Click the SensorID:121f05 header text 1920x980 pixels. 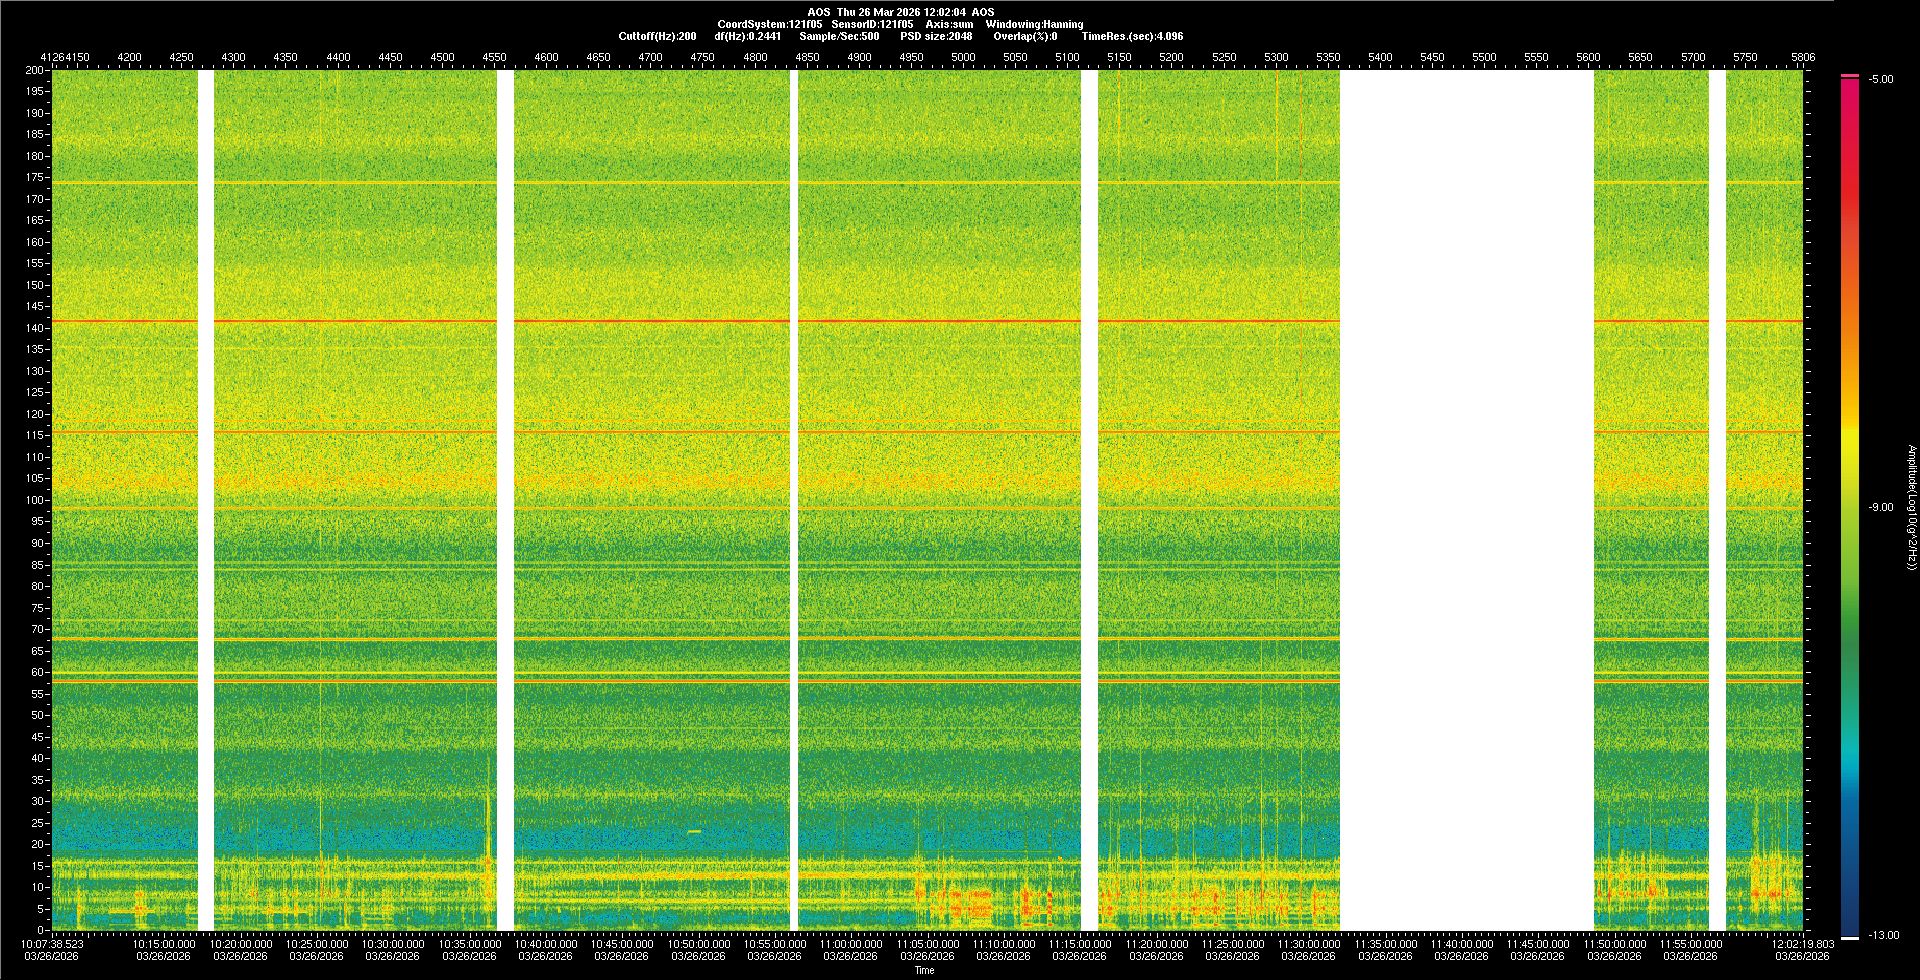(872, 24)
